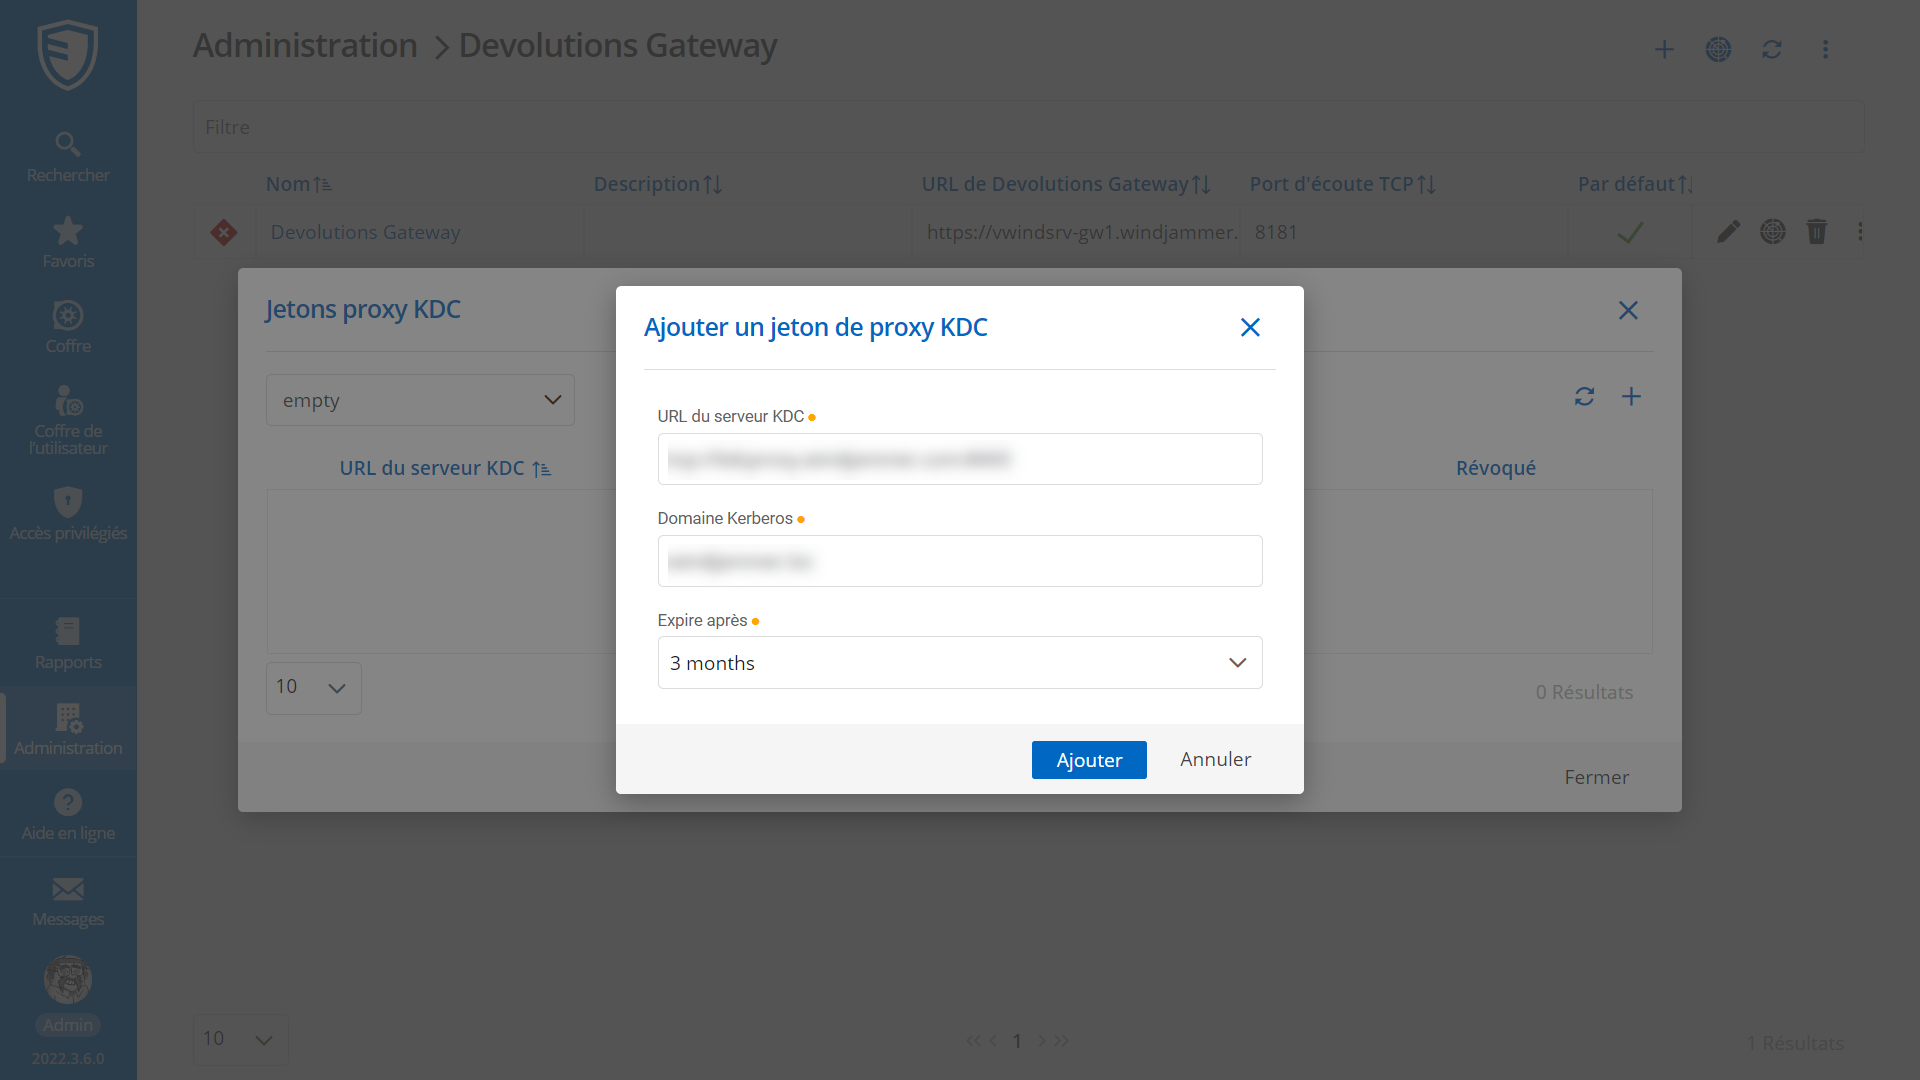Open Favoris star icon in sidebar
Viewport: 1920px width, 1080px height.
coord(68,231)
